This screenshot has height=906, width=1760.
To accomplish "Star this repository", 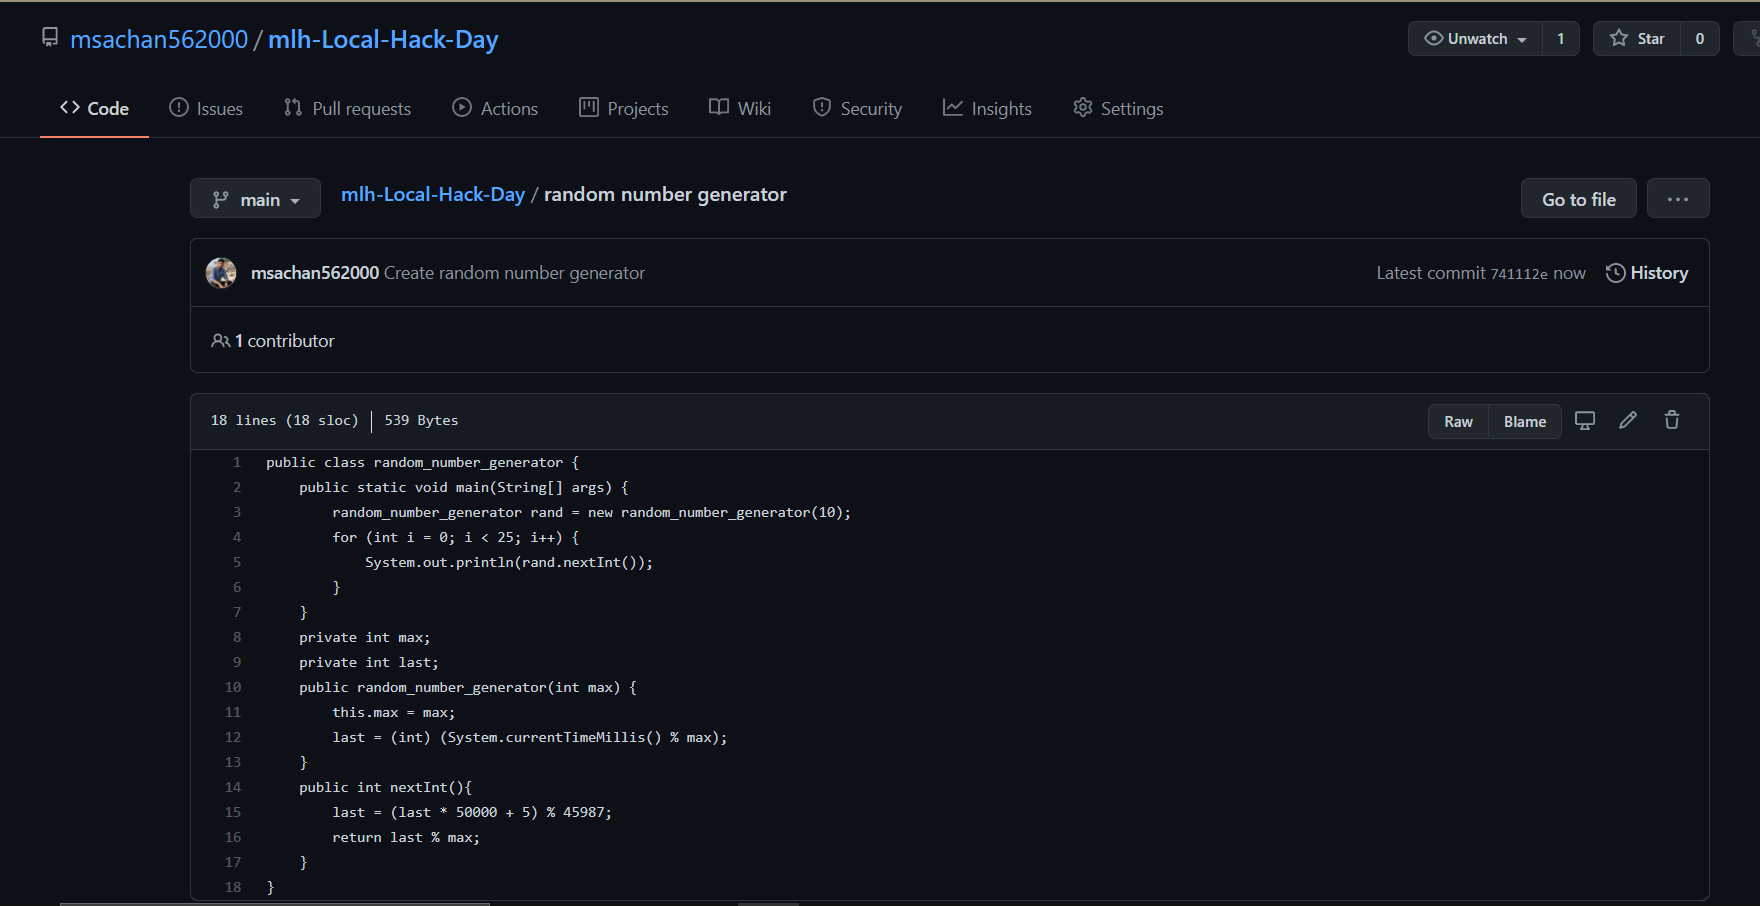I will pyautogui.click(x=1637, y=39).
